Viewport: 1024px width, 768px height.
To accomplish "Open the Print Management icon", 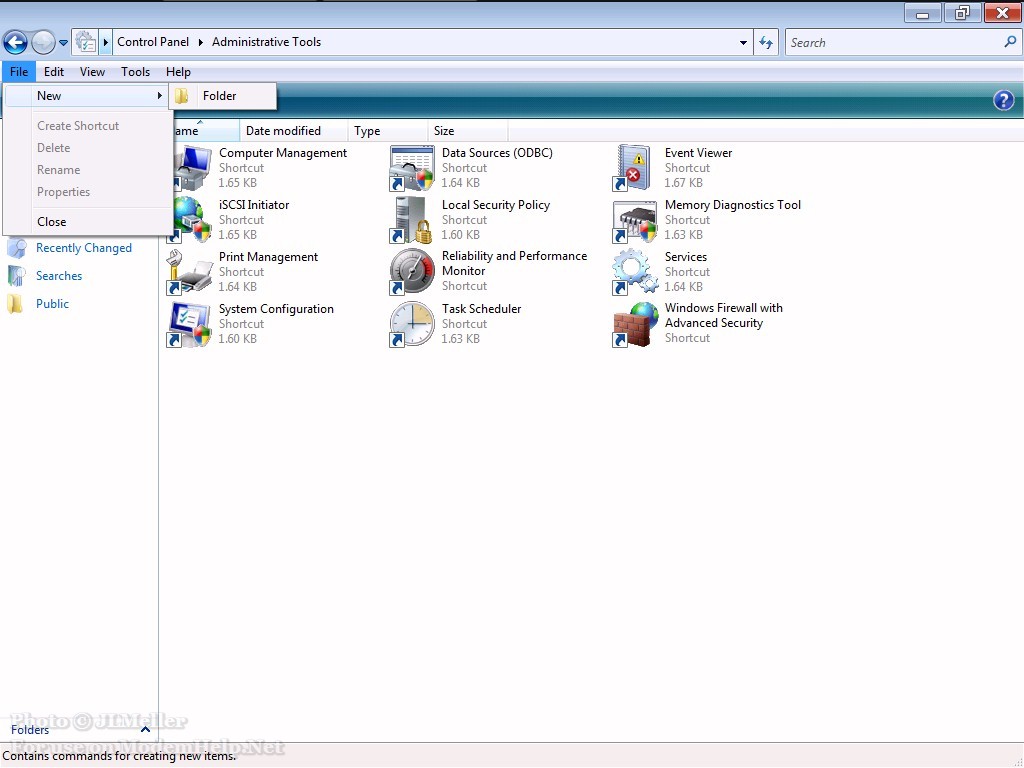I will click(189, 272).
